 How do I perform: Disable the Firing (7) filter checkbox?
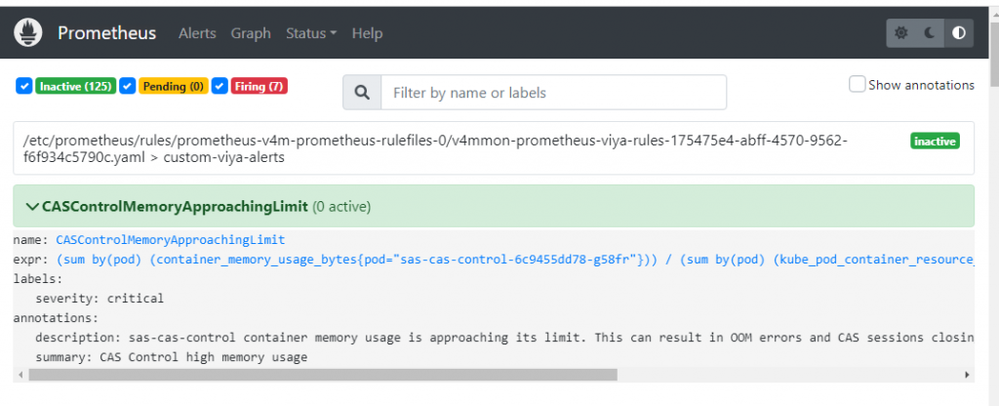tap(220, 86)
